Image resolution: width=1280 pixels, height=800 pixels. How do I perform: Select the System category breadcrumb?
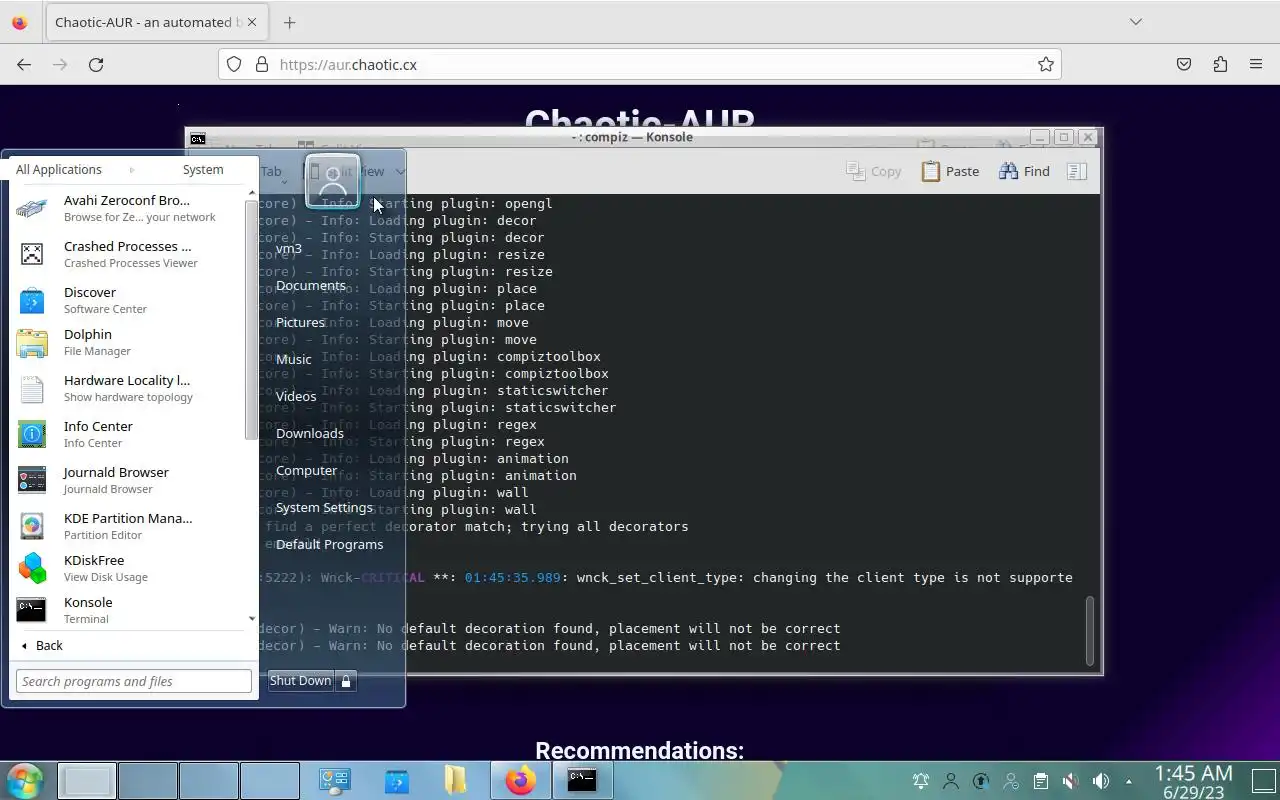(x=203, y=169)
